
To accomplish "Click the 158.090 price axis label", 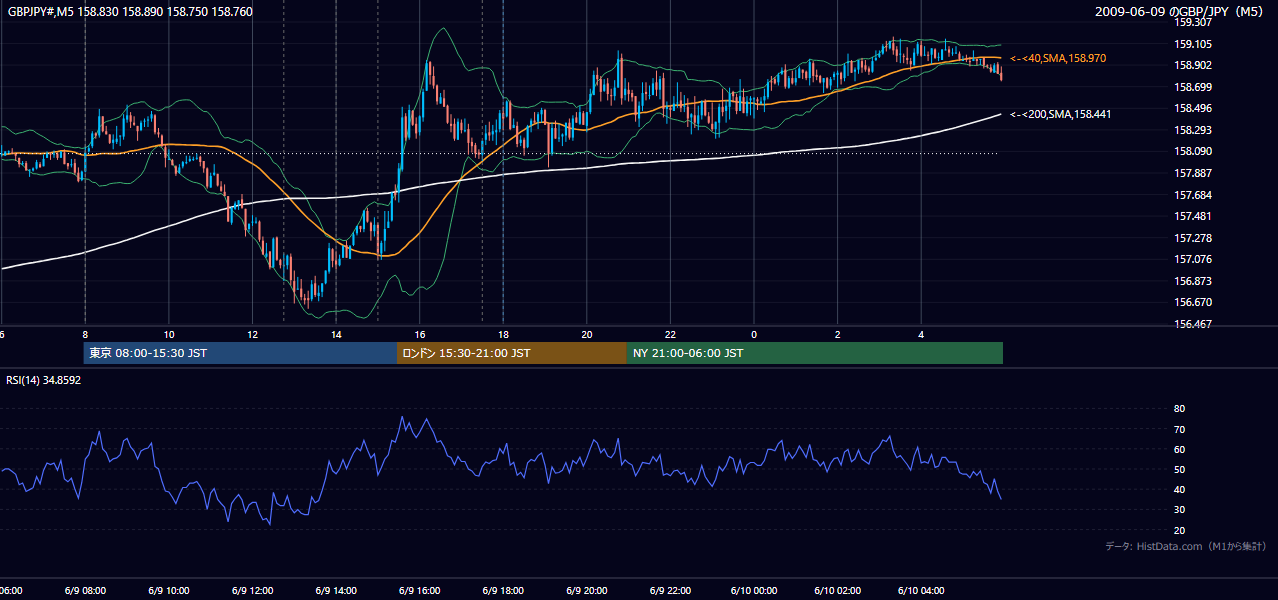I will pos(1194,151).
